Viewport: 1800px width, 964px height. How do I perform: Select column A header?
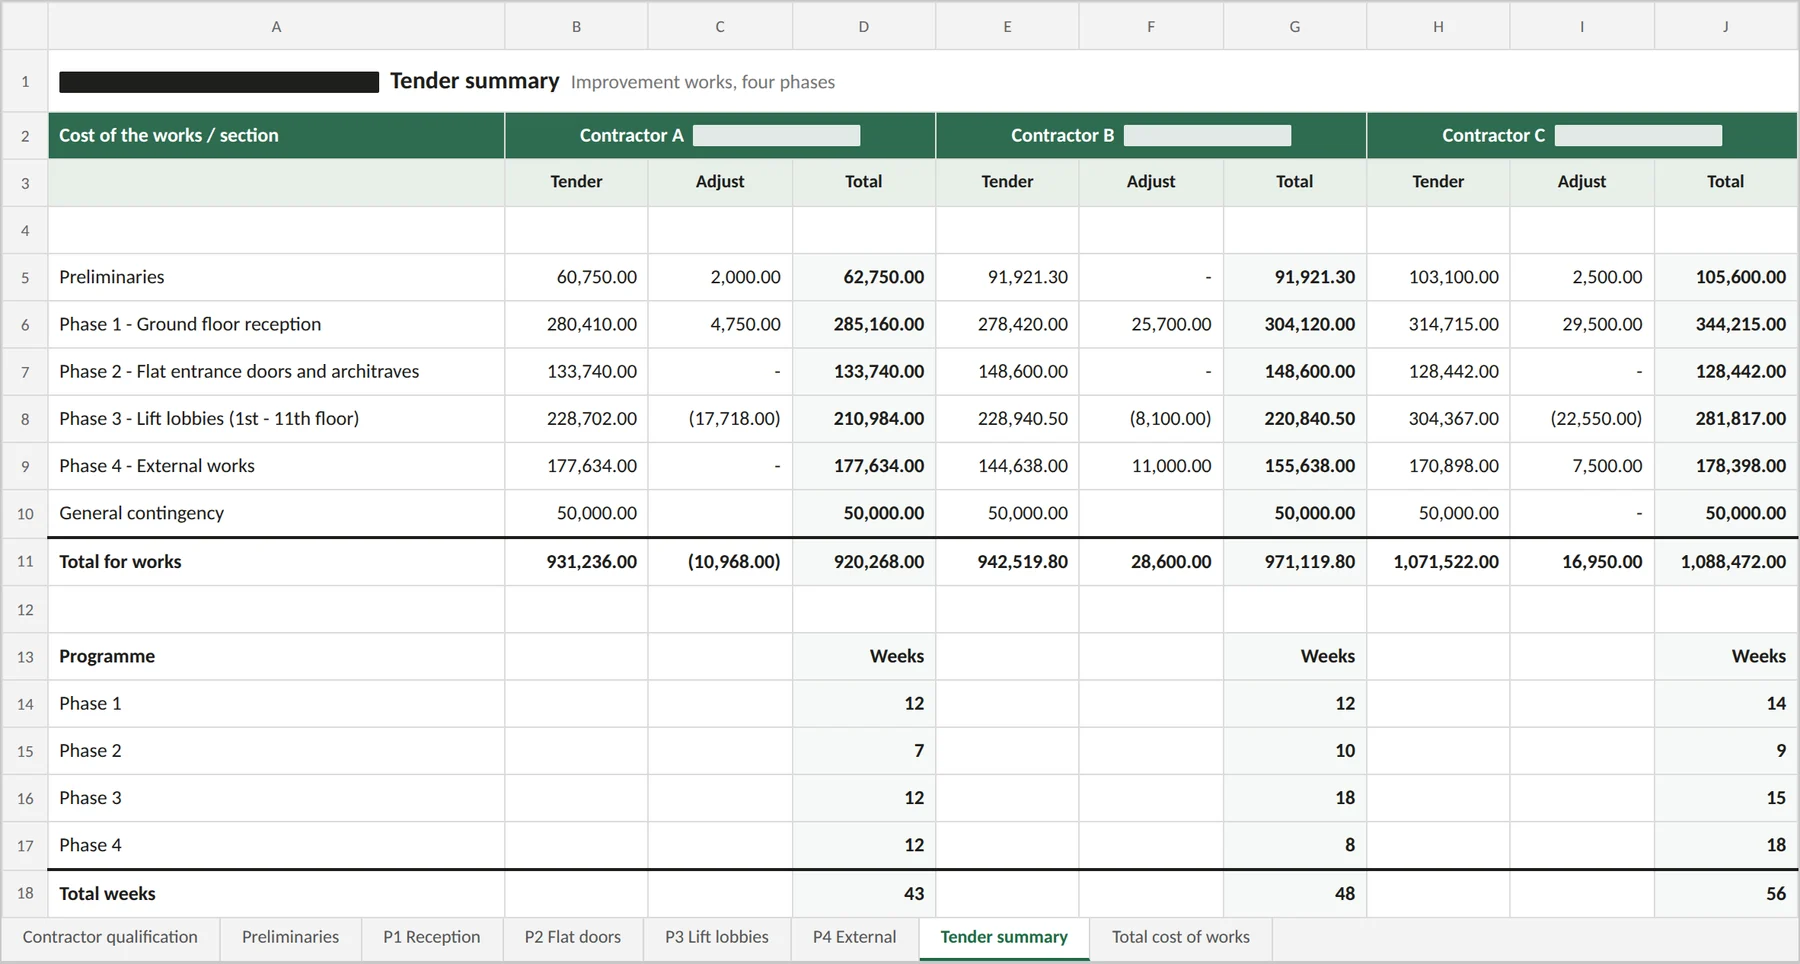276,27
